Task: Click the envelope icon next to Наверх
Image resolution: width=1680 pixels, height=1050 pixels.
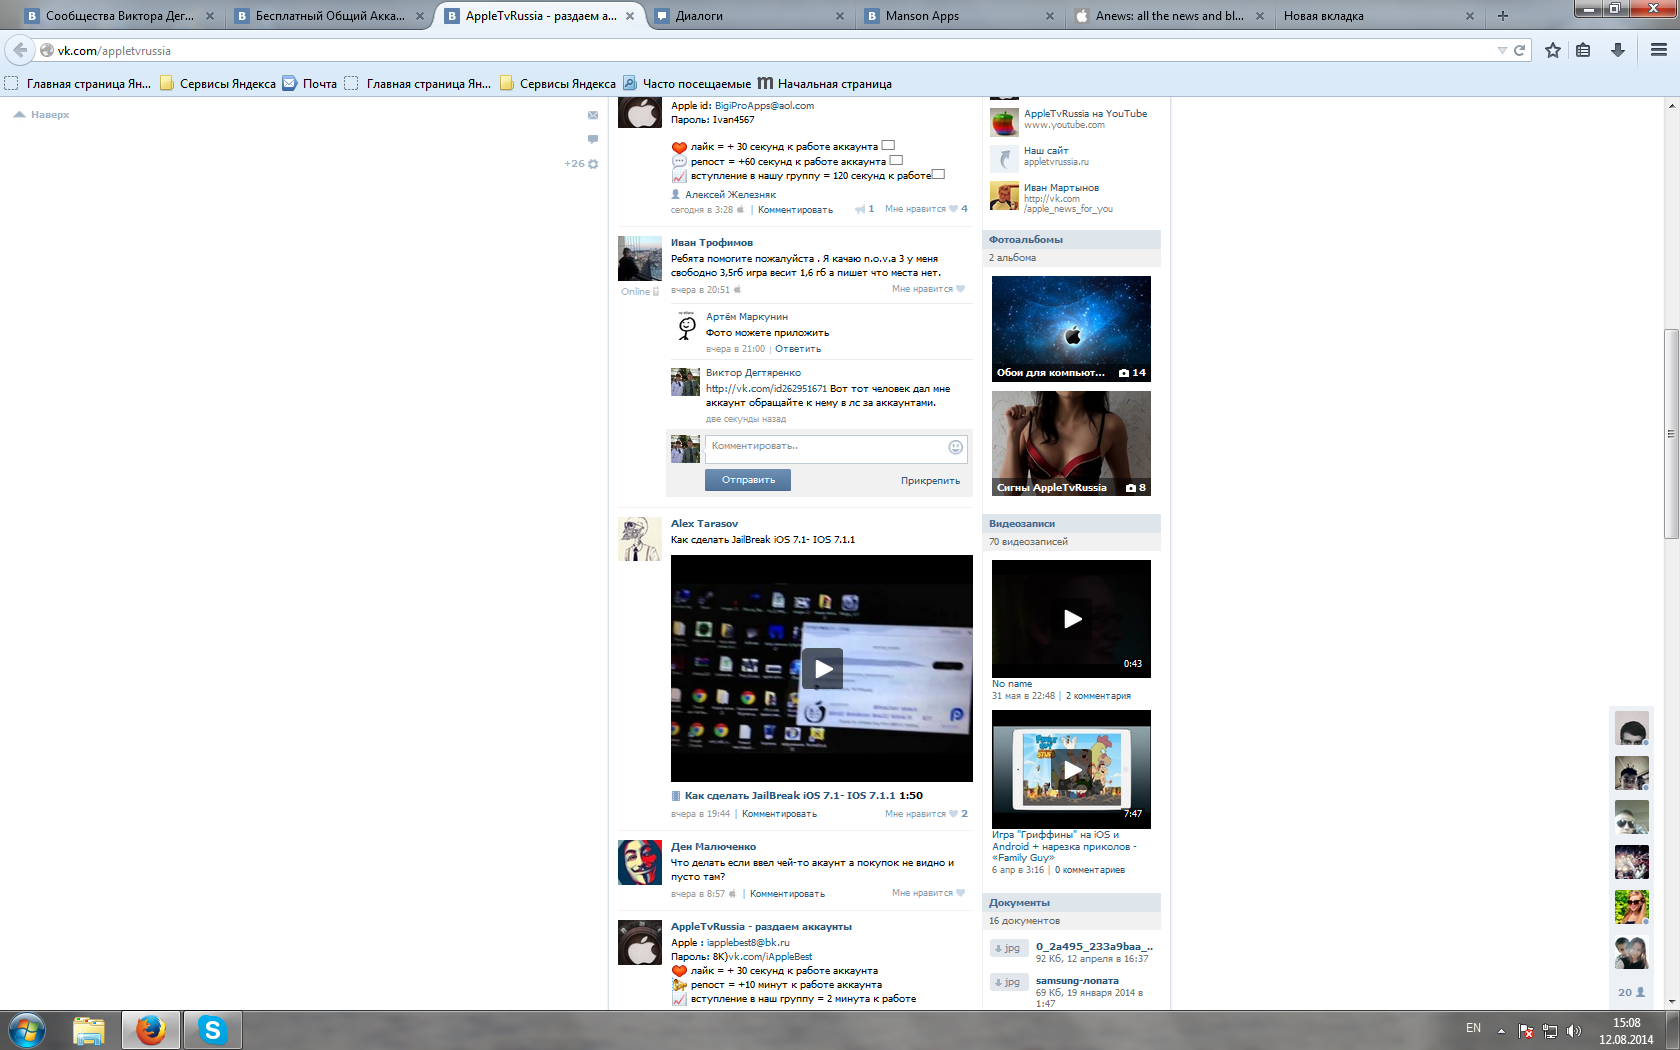Action: pos(593,115)
